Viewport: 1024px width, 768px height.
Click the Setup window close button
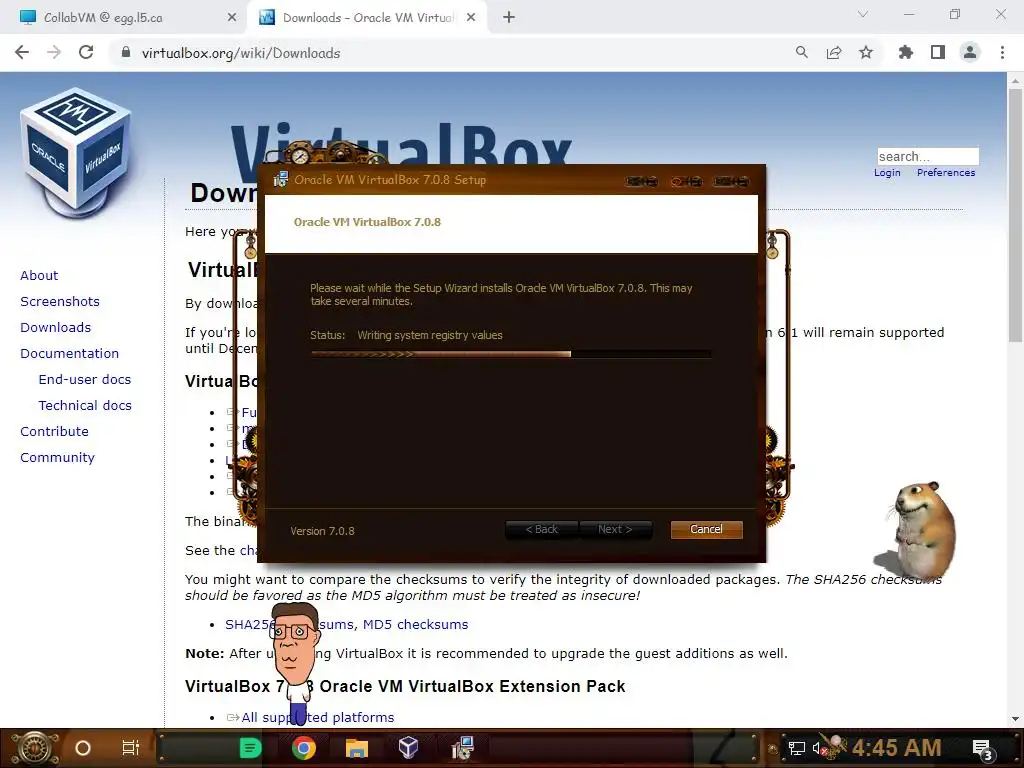pyautogui.click(x=731, y=182)
